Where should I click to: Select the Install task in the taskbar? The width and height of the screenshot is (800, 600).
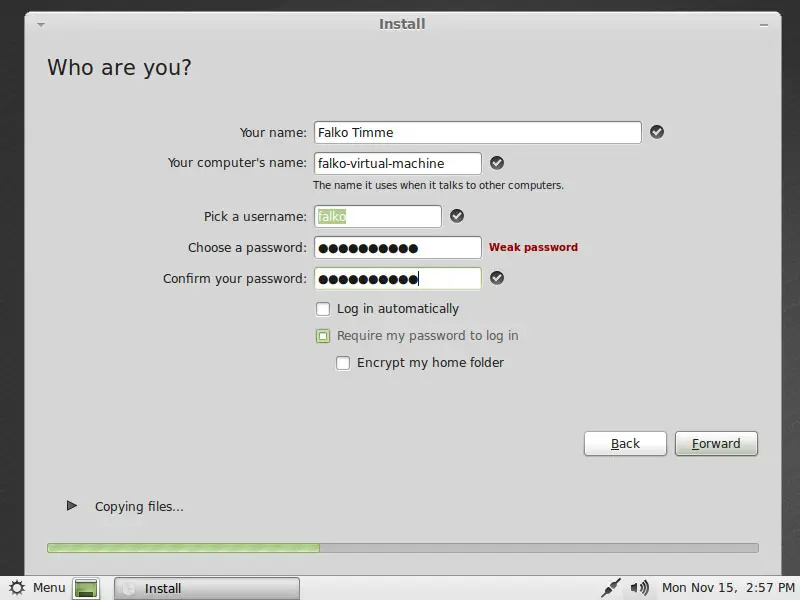207,588
